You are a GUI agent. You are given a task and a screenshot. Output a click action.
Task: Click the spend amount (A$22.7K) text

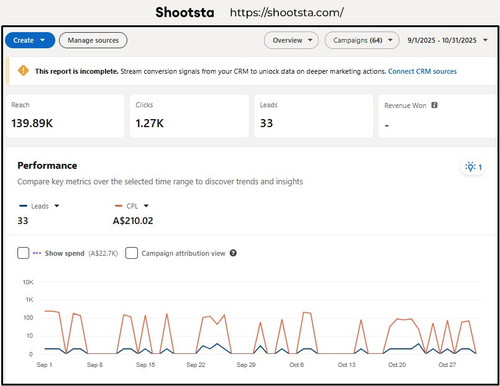(103, 254)
